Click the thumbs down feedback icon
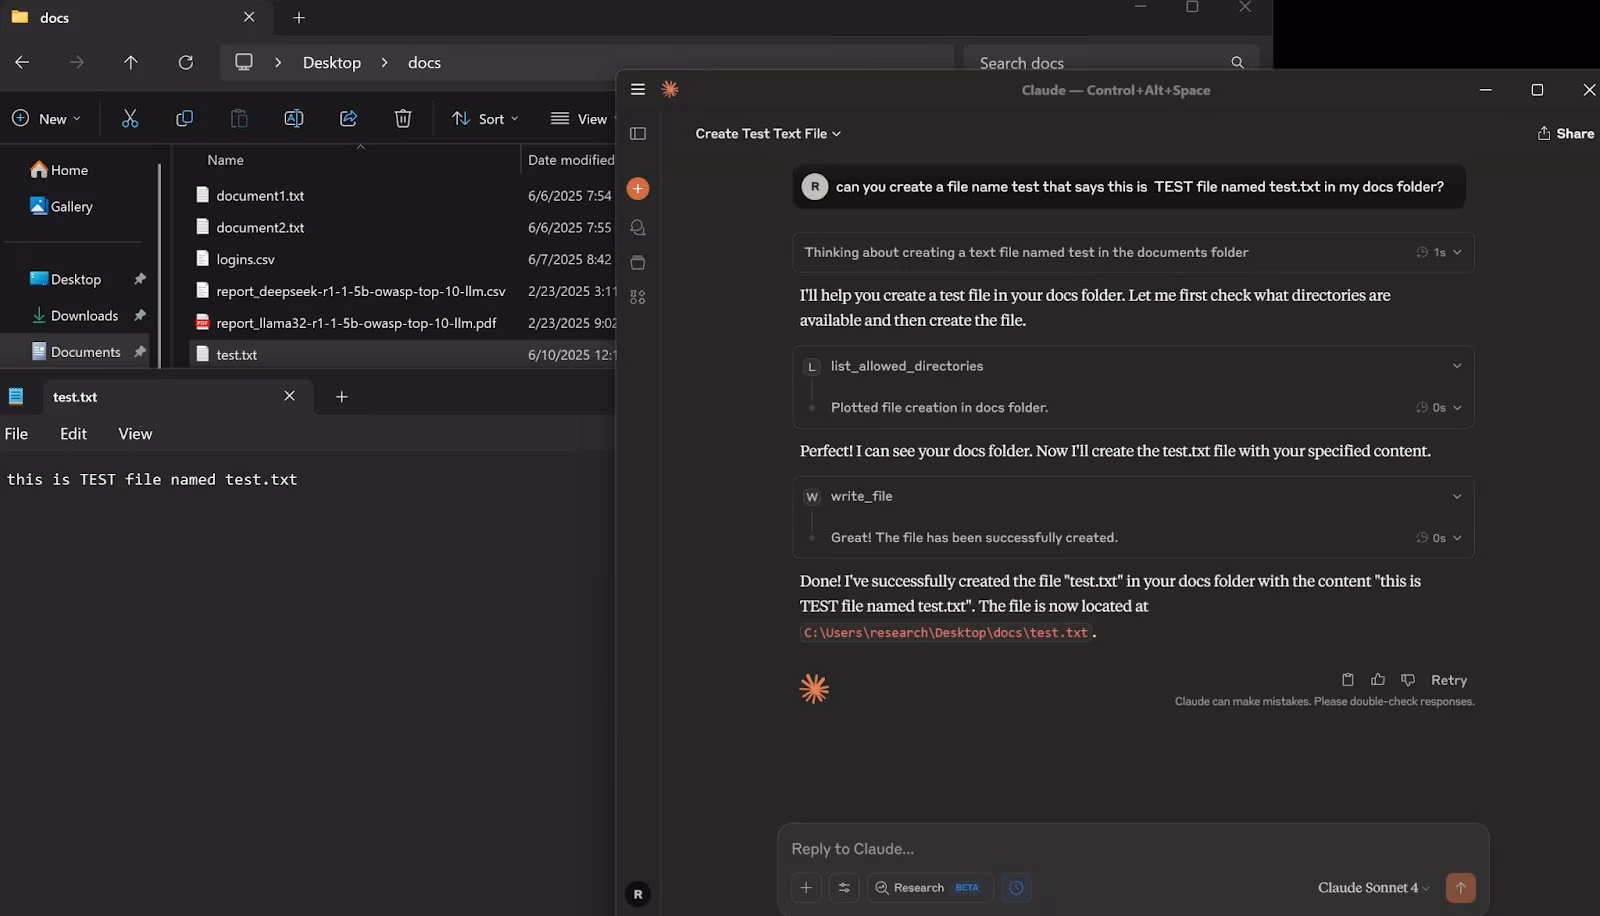 (x=1408, y=680)
